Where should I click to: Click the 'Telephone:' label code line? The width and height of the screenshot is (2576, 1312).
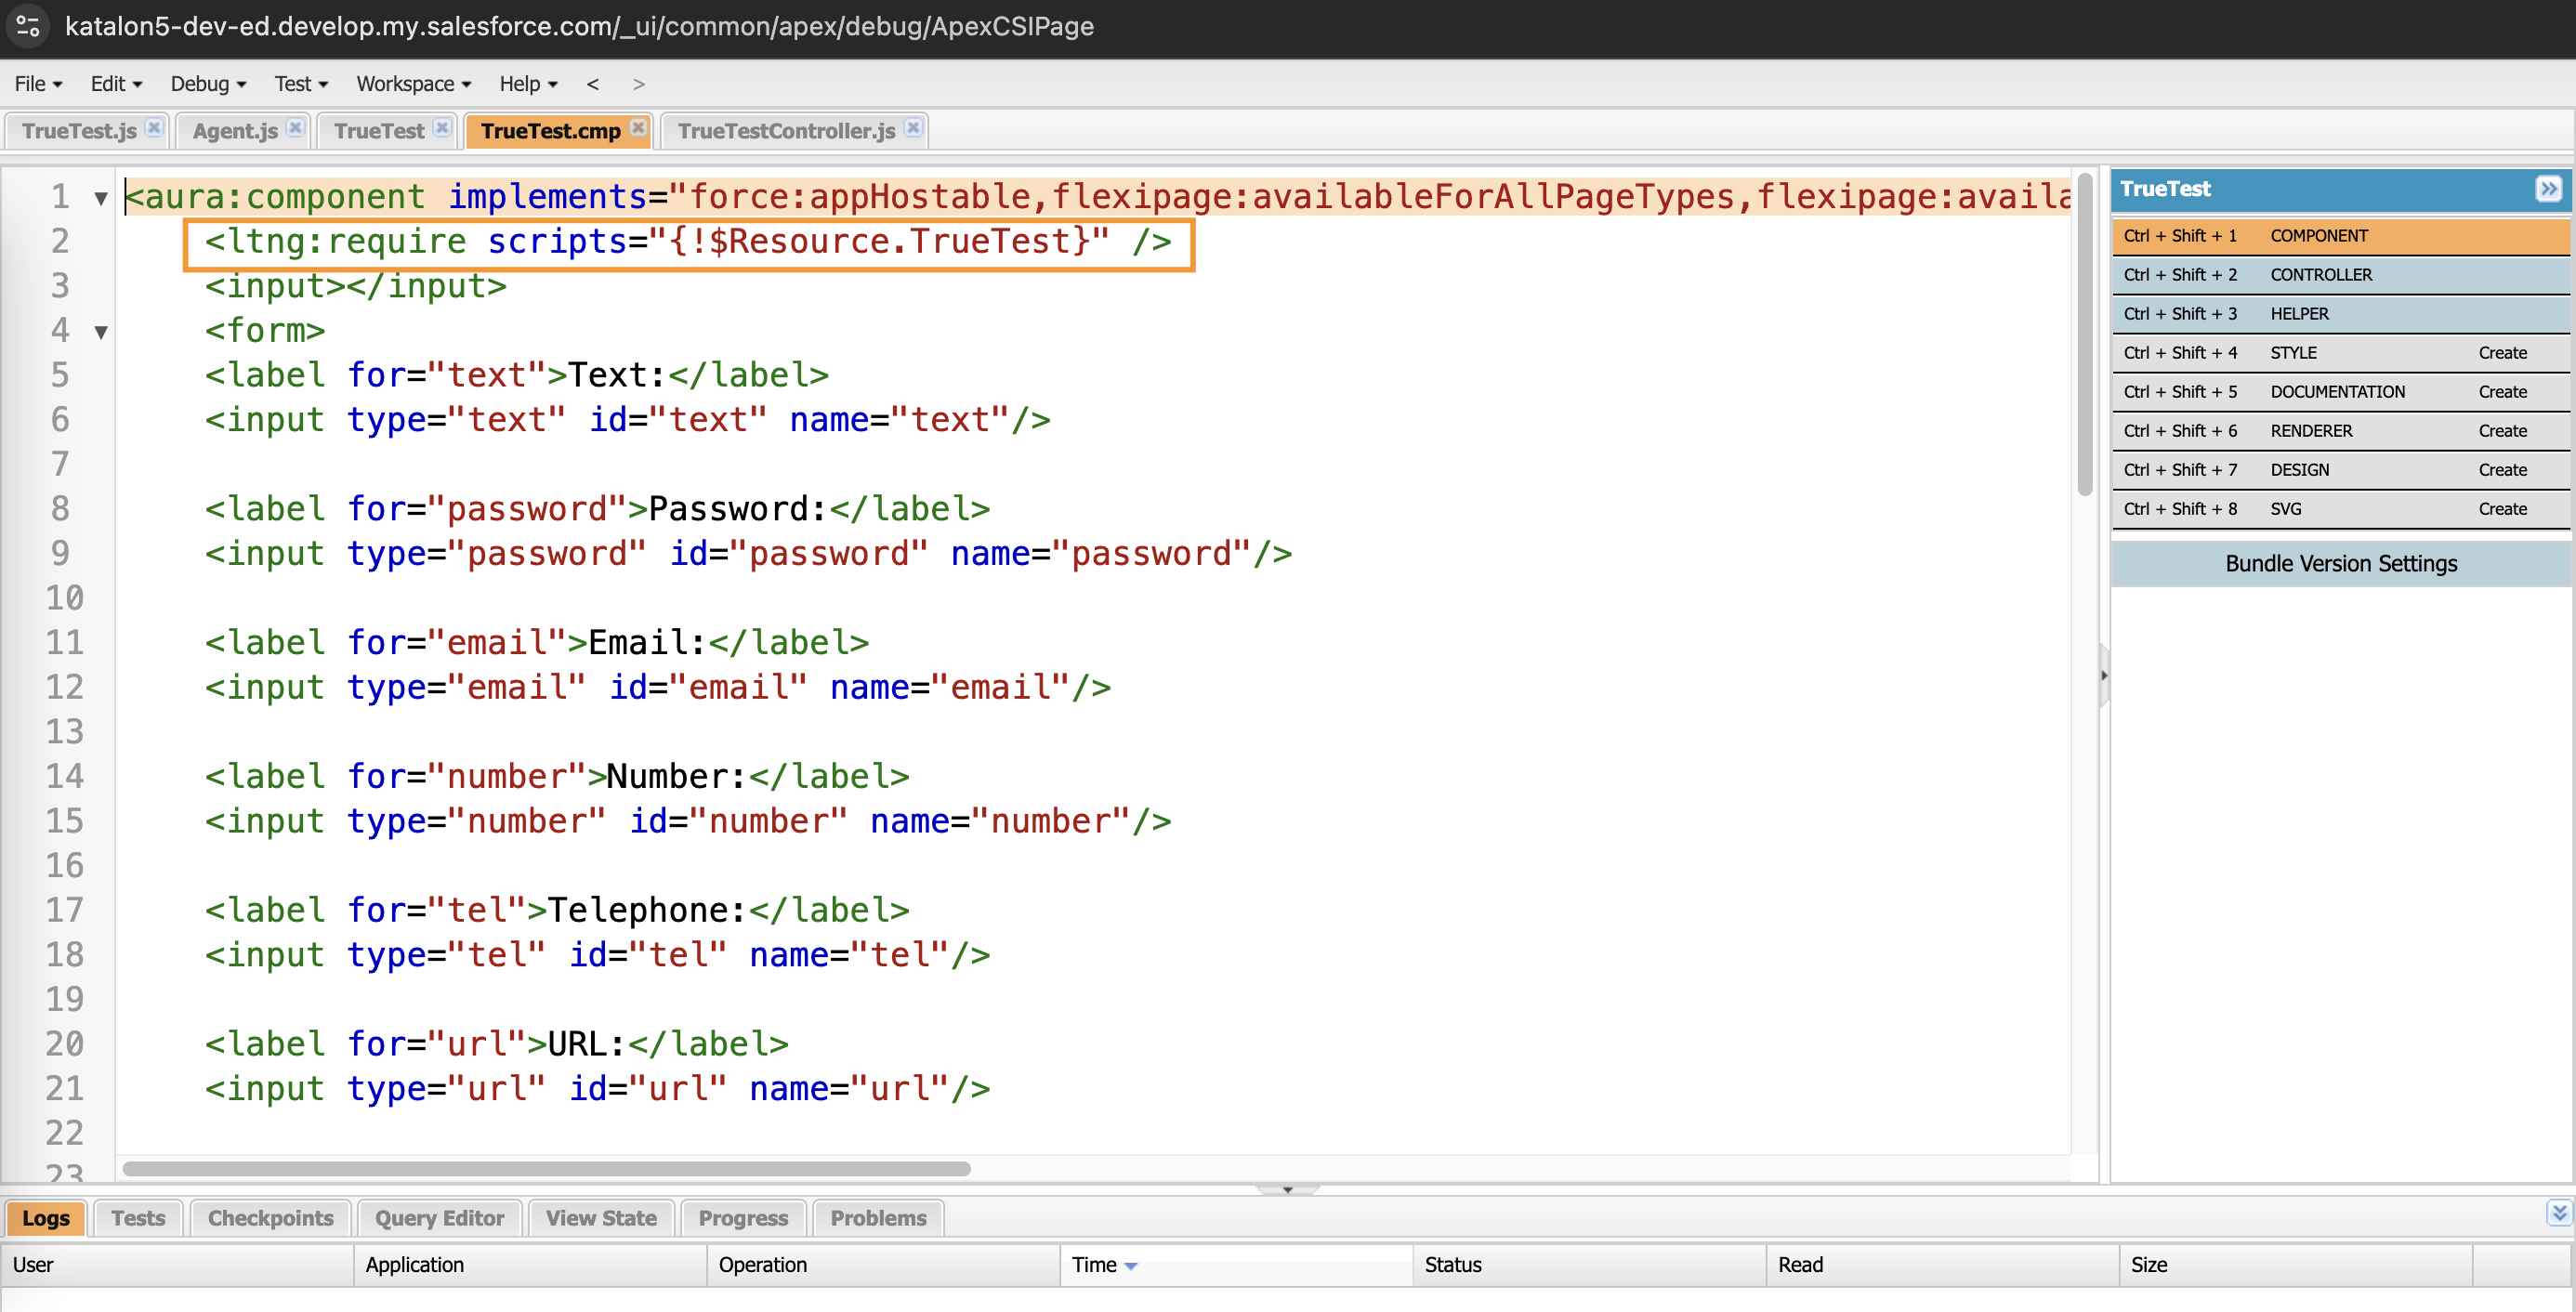[x=557, y=911]
